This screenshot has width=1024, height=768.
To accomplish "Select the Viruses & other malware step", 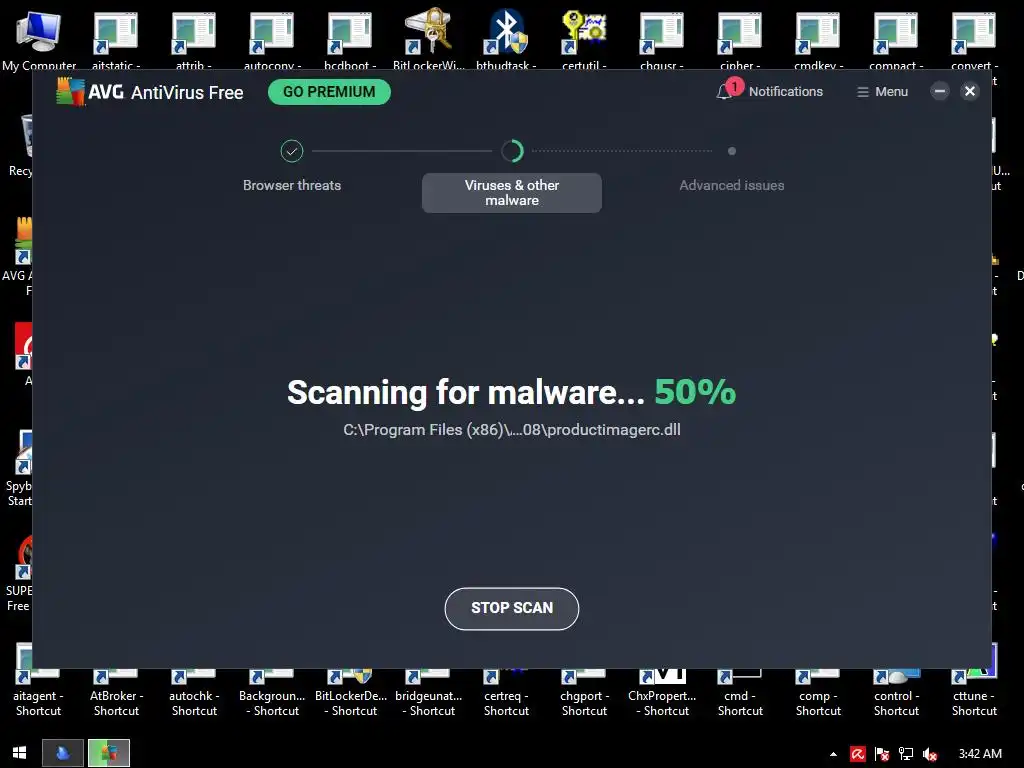I will 512,193.
